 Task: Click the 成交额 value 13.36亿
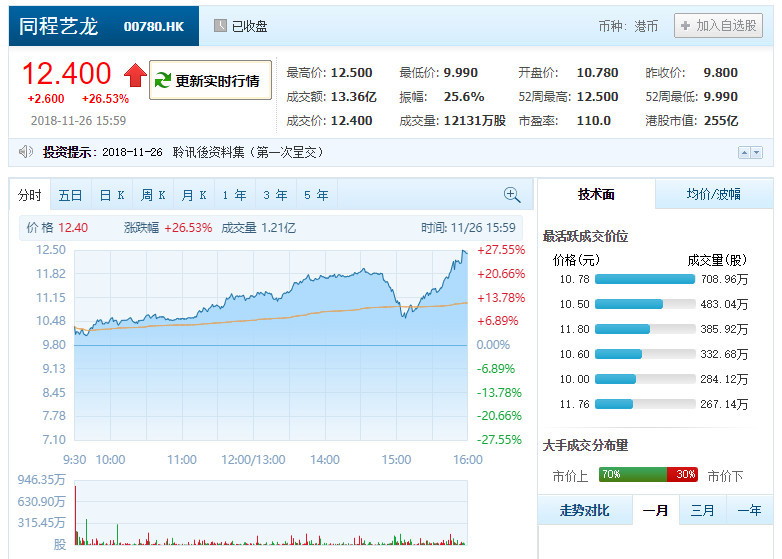[354, 97]
